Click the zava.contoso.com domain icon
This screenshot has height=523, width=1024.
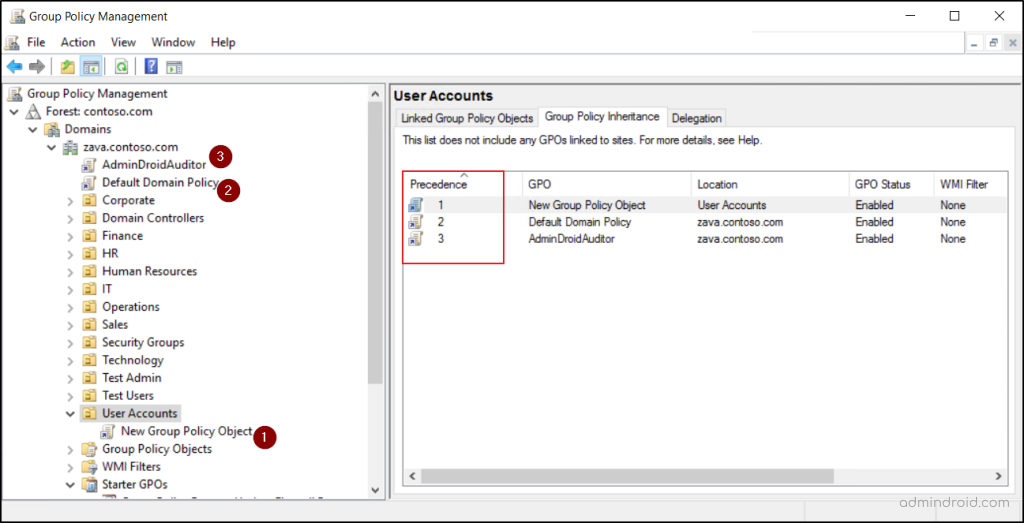coord(69,148)
